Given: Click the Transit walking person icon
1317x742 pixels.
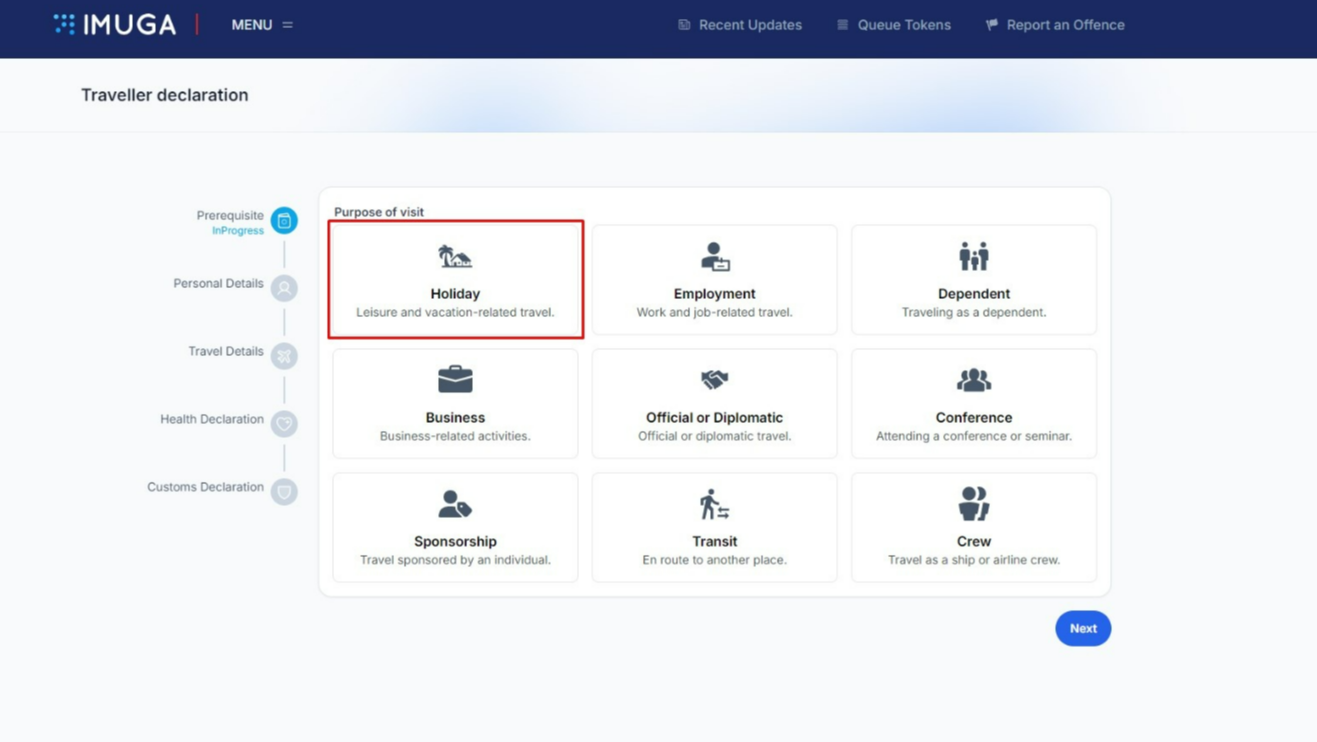Looking at the screenshot, I should click(x=715, y=504).
